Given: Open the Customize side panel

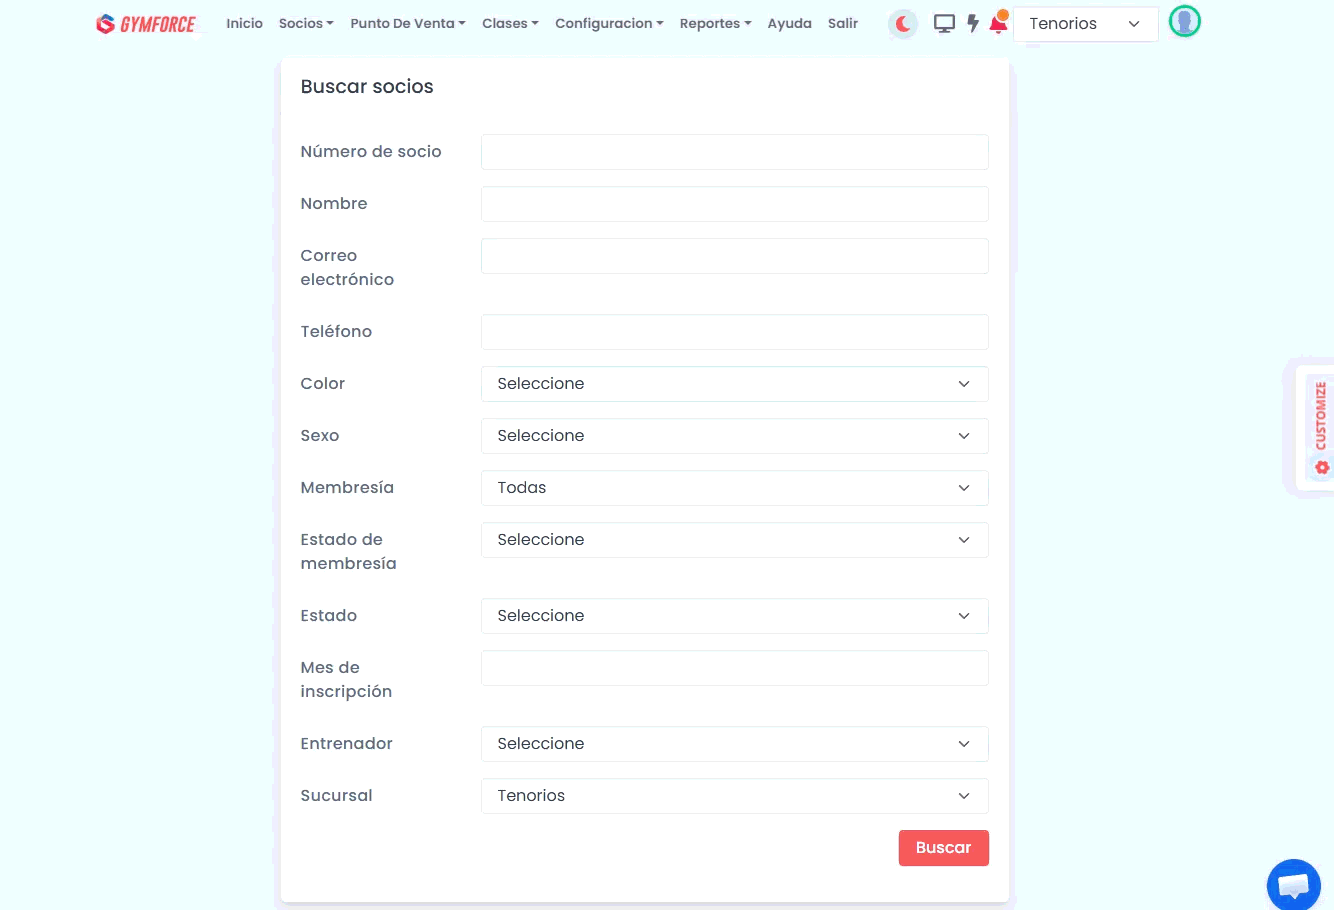Looking at the screenshot, I should point(1320,428).
